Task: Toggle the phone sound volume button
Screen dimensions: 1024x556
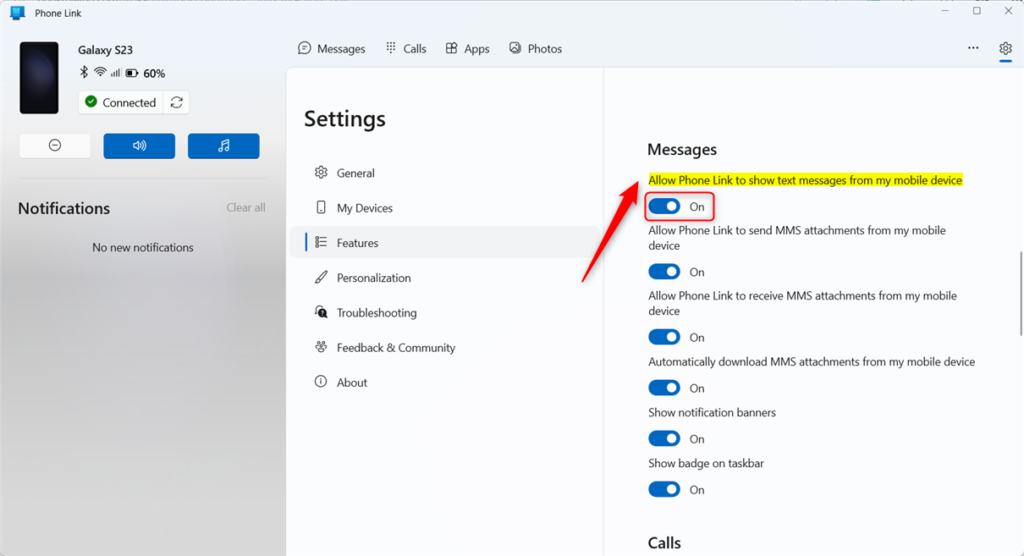Action: (139, 146)
